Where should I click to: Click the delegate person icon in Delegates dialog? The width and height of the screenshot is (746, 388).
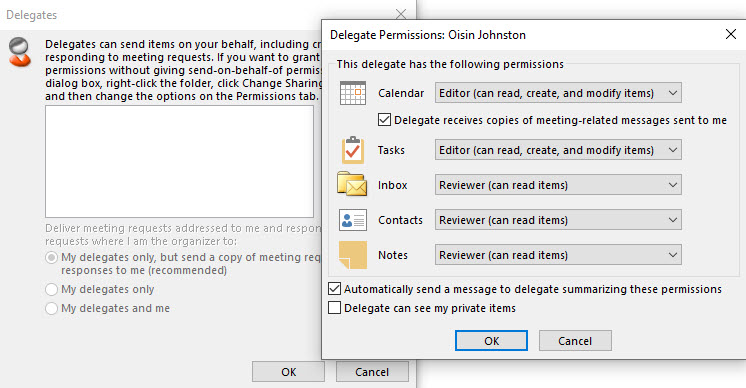click(x=20, y=52)
